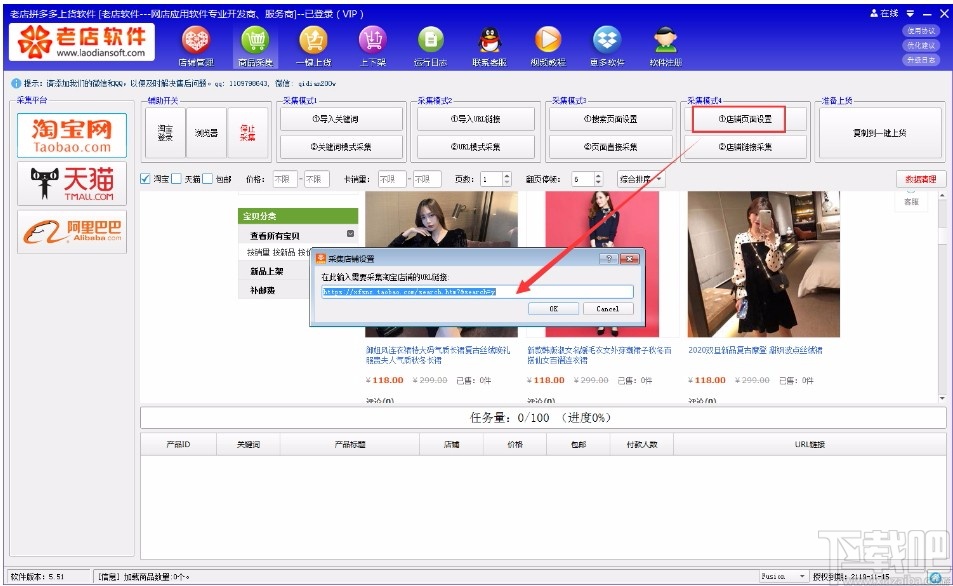This screenshot has width=953, height=586.
Task: Open the 软件注册 software registration icon
Action: point(663,42)
